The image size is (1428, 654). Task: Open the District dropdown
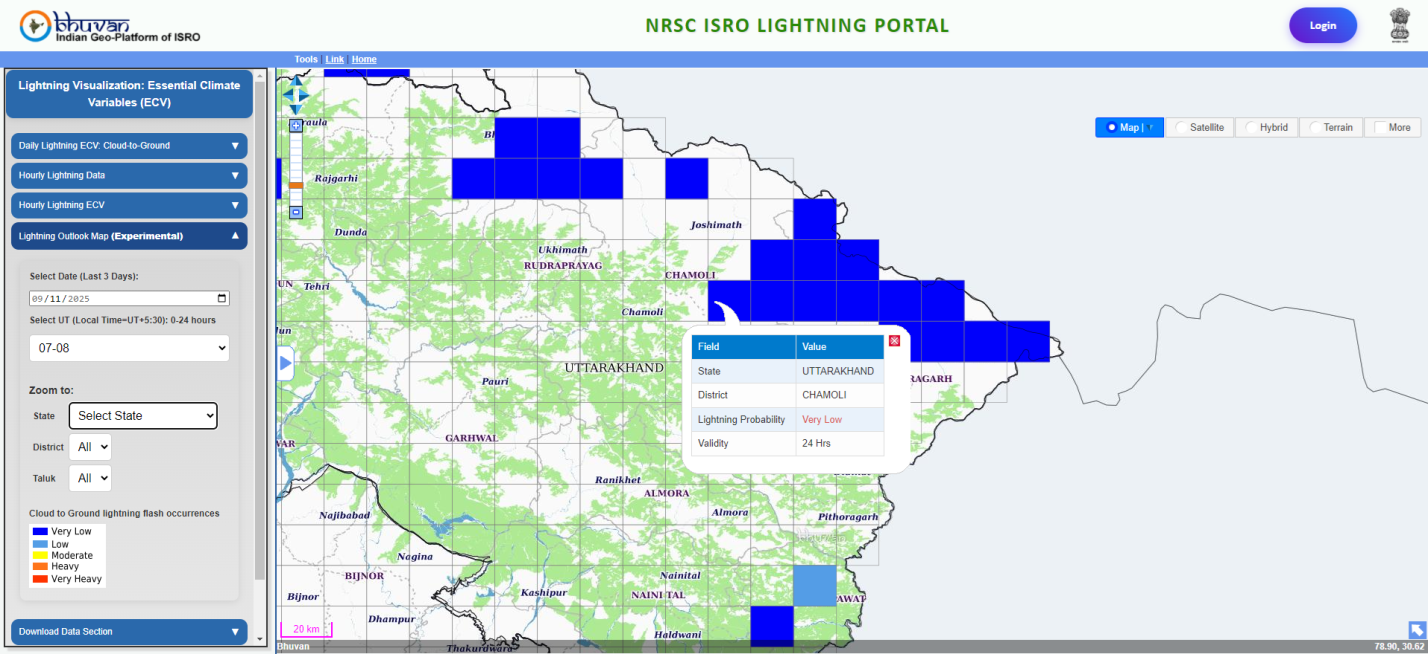[90, 447]
